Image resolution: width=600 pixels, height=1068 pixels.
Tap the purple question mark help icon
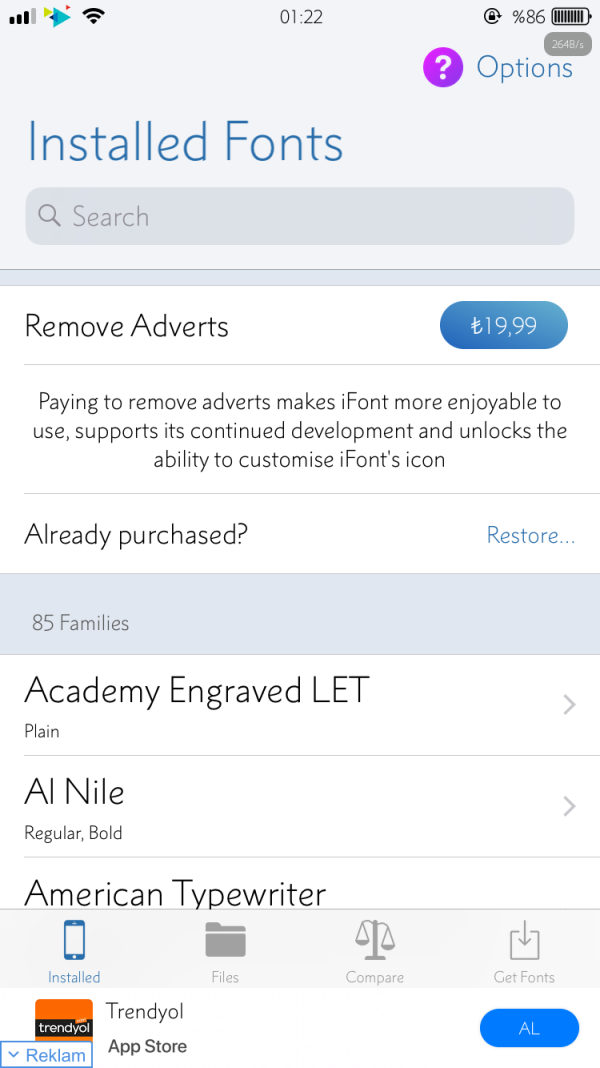(443, 68)
